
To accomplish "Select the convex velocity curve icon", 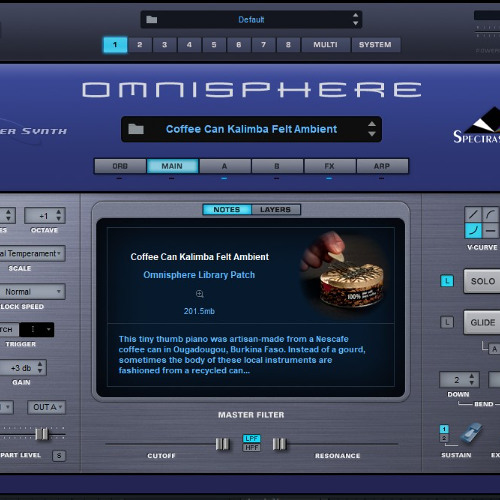I will (x=490, y=214).
